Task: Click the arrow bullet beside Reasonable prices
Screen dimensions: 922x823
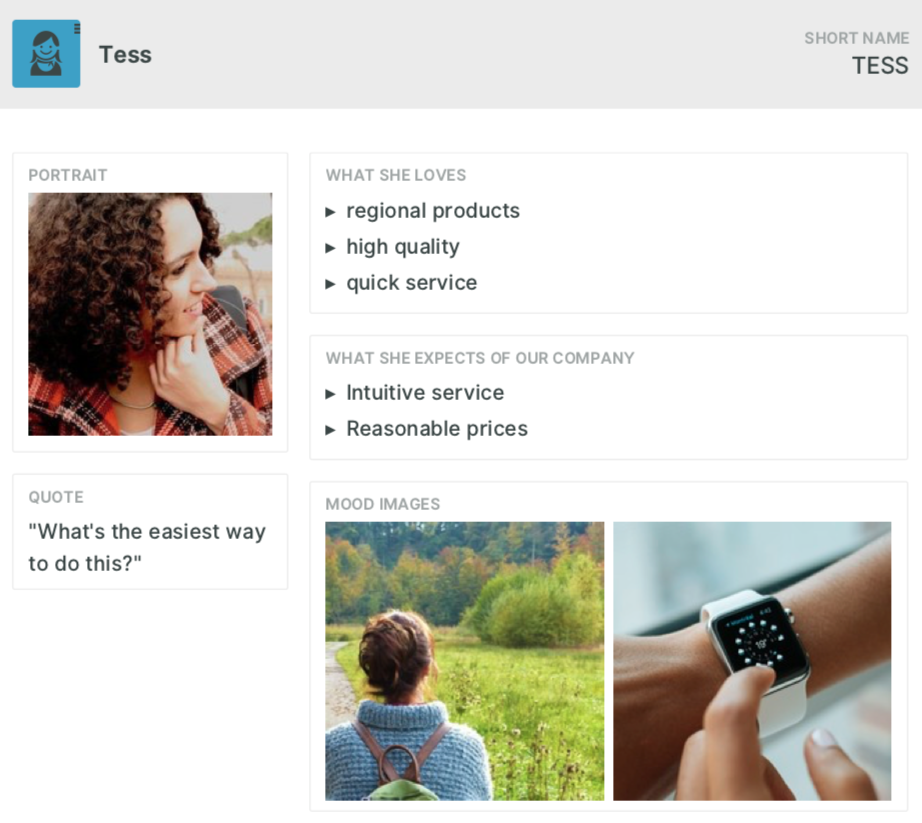Action: click(x=330, y=430)
